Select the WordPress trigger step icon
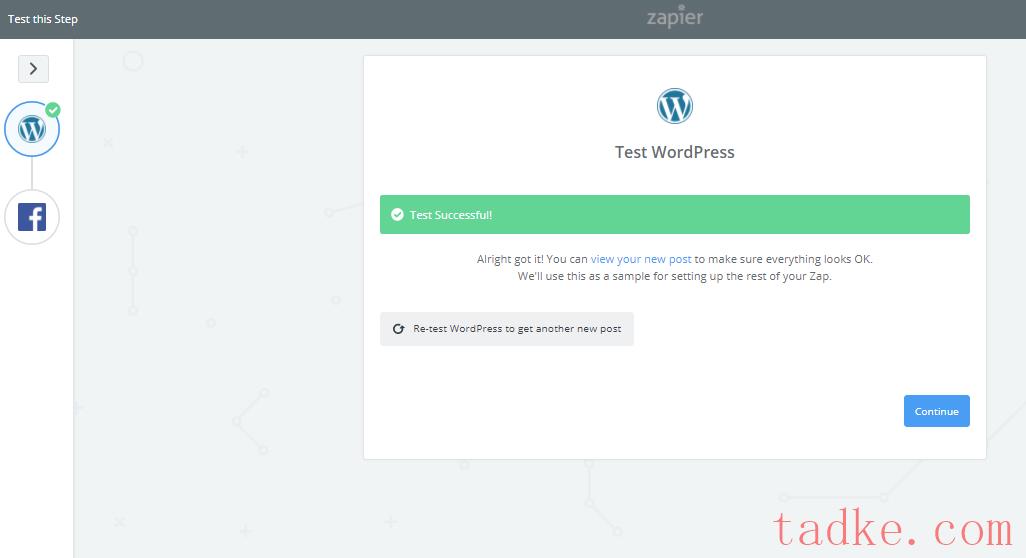The width and height of the screenshot is (1026, 558). click(x=31, y=129)
